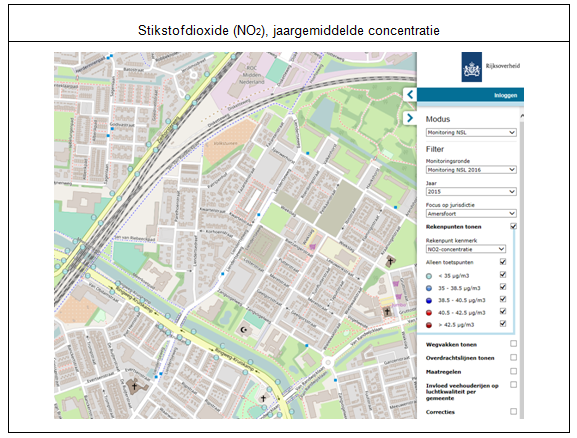Enable Invloed veehouderijen op luchtkwaliteit checkbox
577x438 pixels.
513,385
